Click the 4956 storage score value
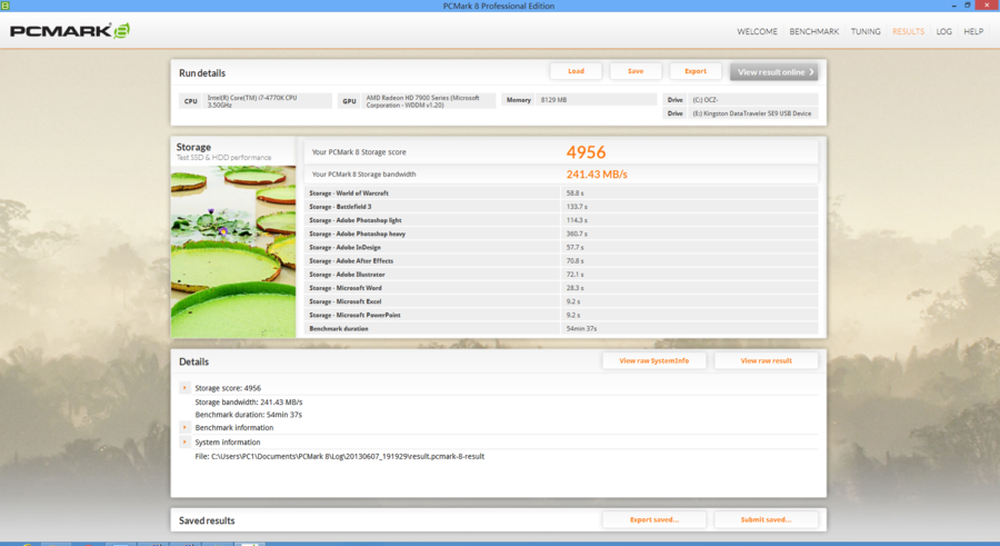 coord(586,152)
